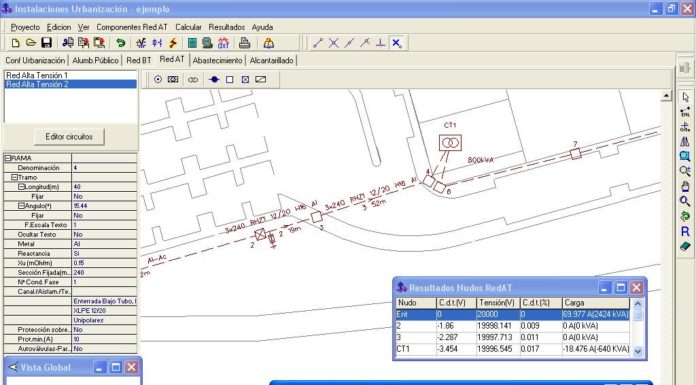Image resolution: width=696 pixels, height=385 pixels.
Task: Select the pan hand tool
Action: [685, 186]
